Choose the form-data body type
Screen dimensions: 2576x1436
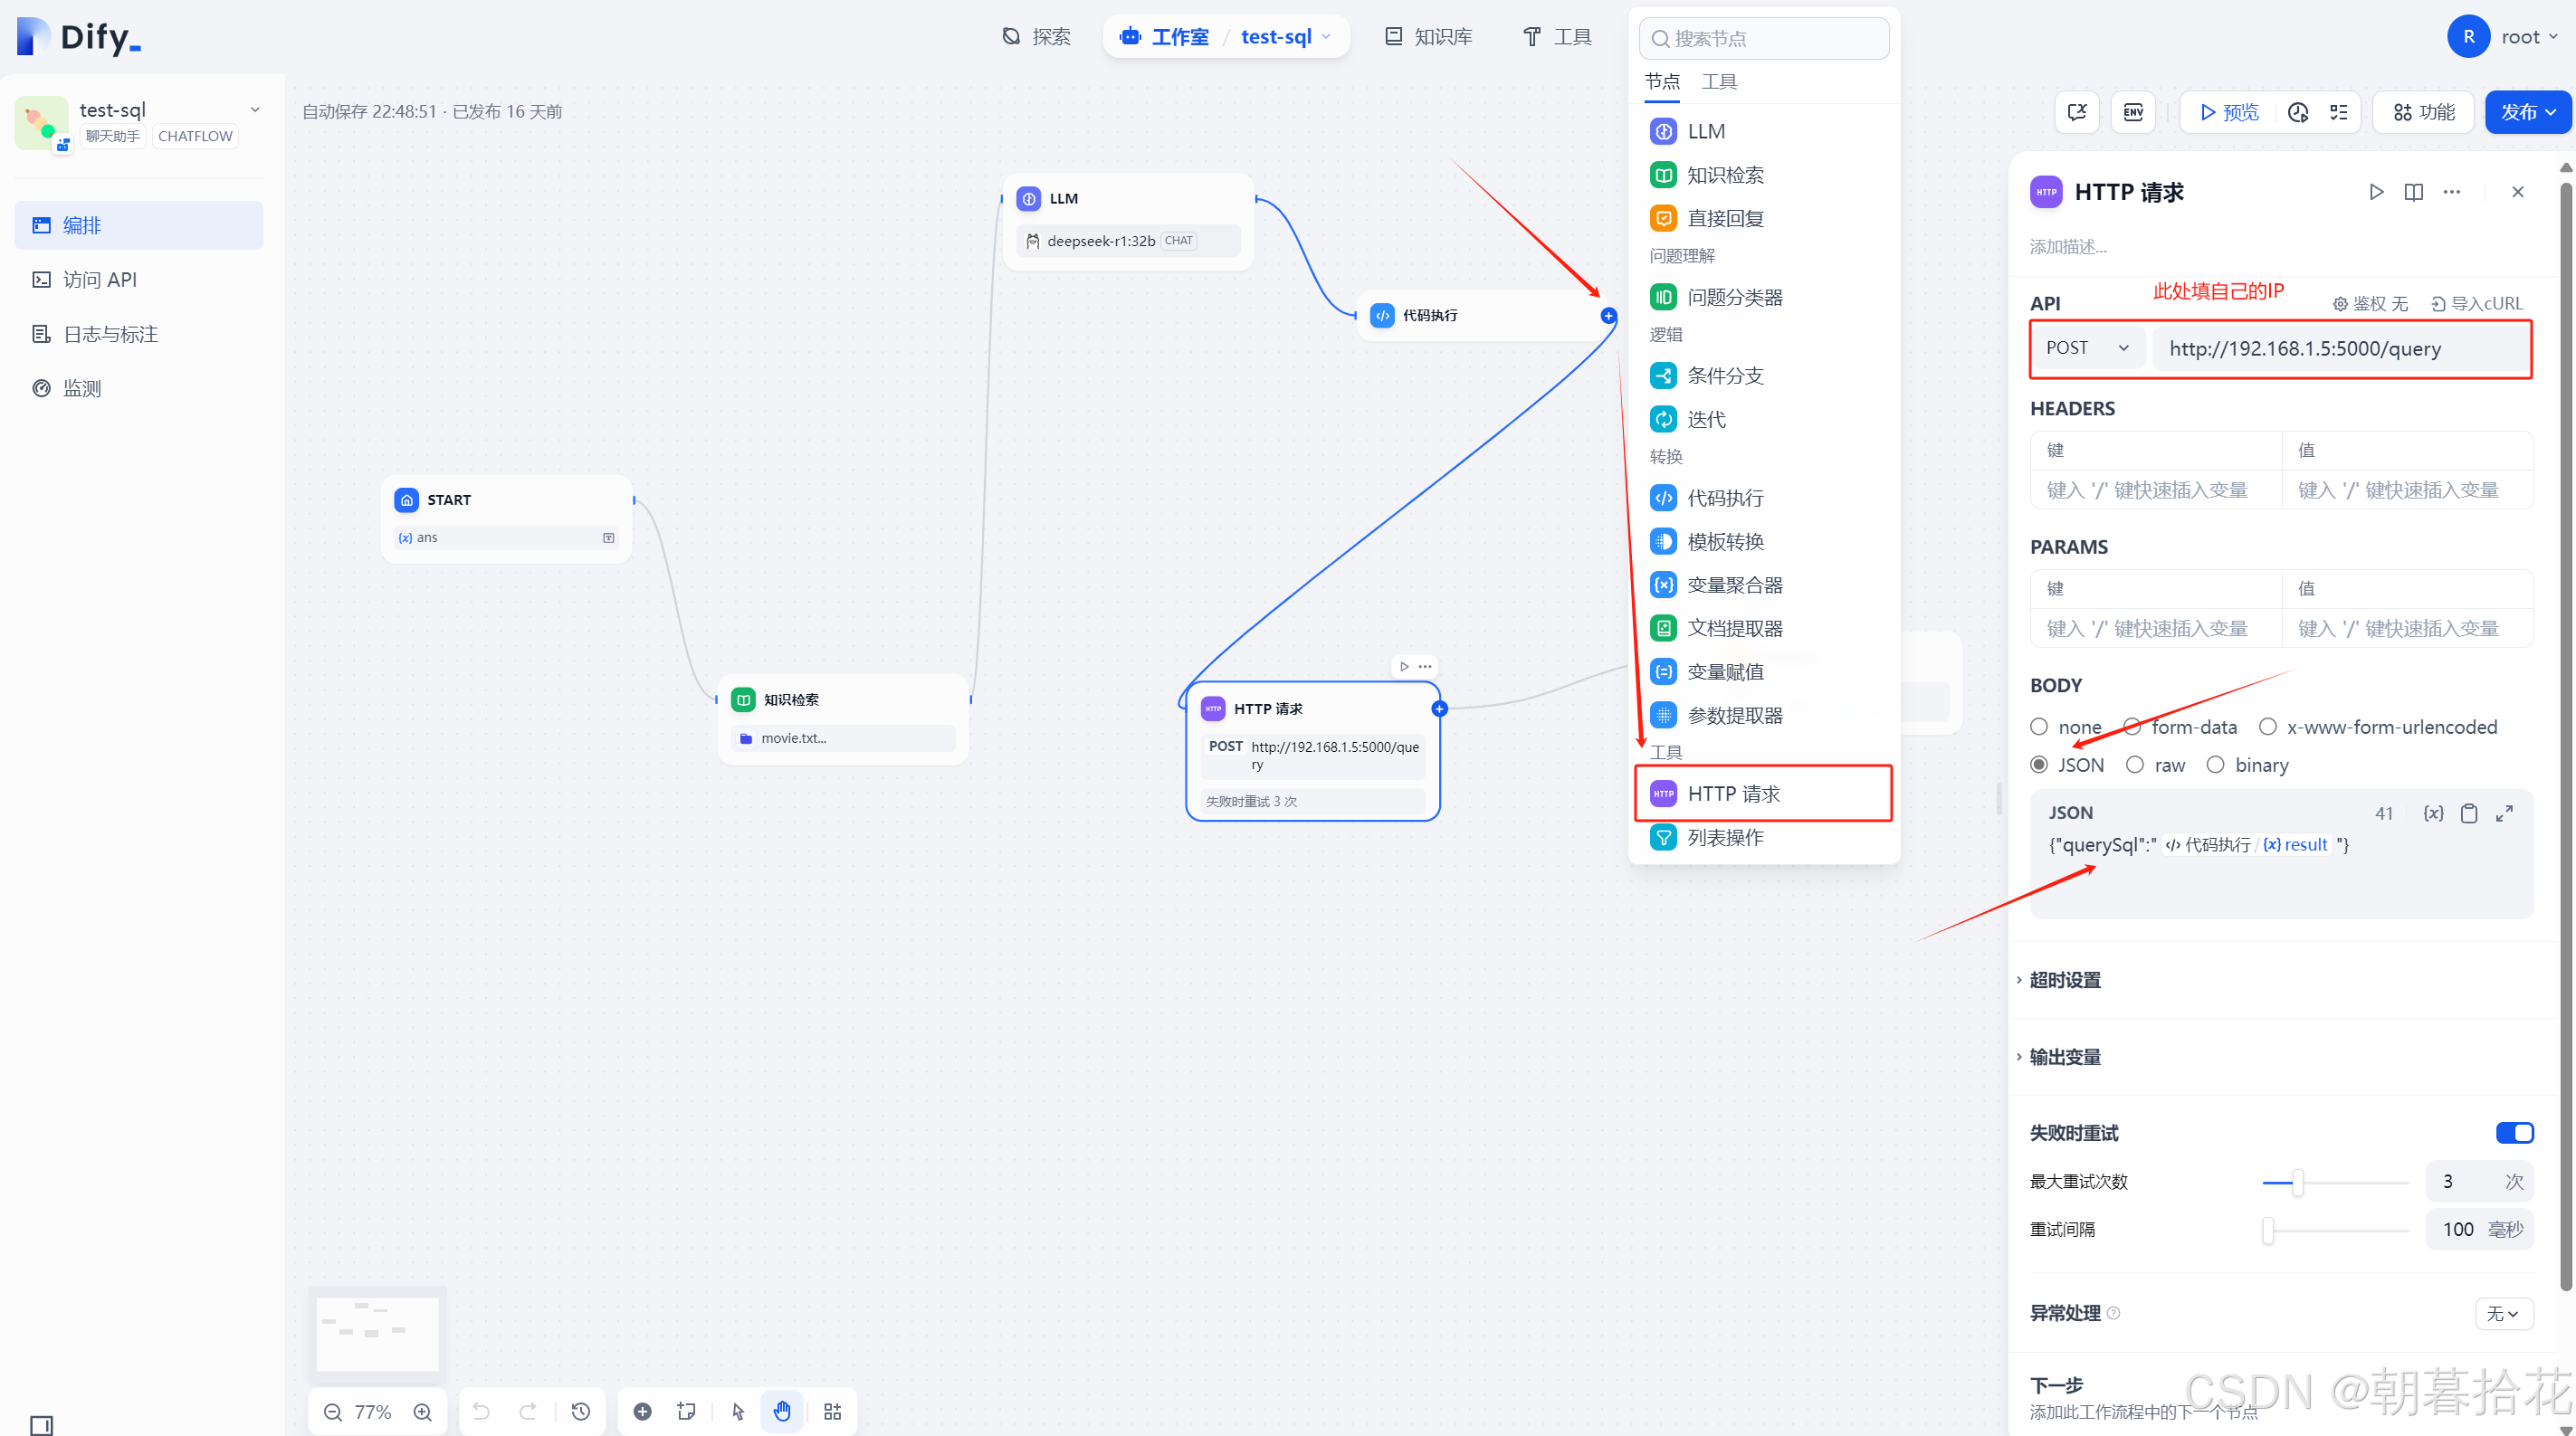point(2132,727)
